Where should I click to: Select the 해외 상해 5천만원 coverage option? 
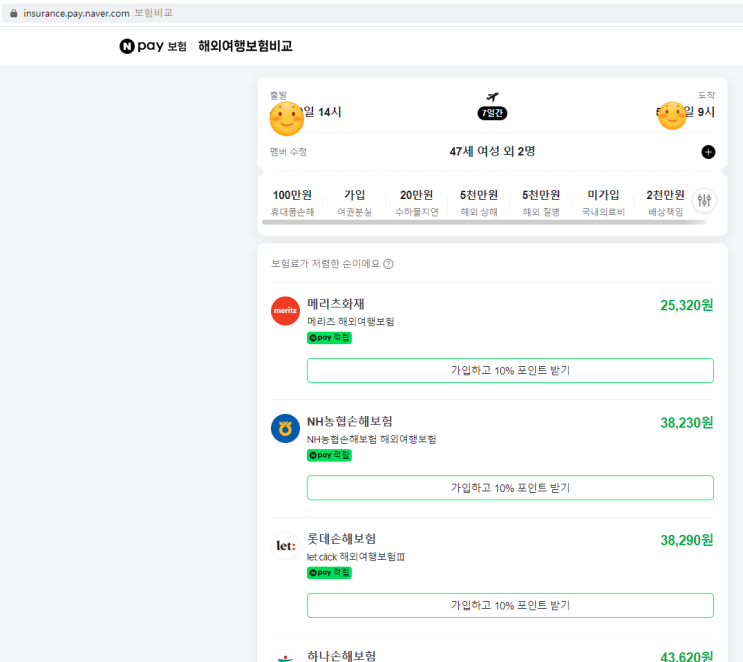pos(478,202)
